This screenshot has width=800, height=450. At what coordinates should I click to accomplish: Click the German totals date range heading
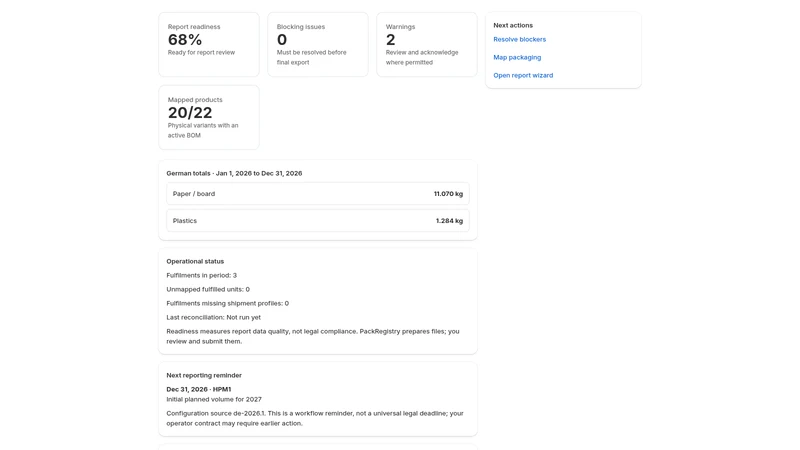pos(234,173)
